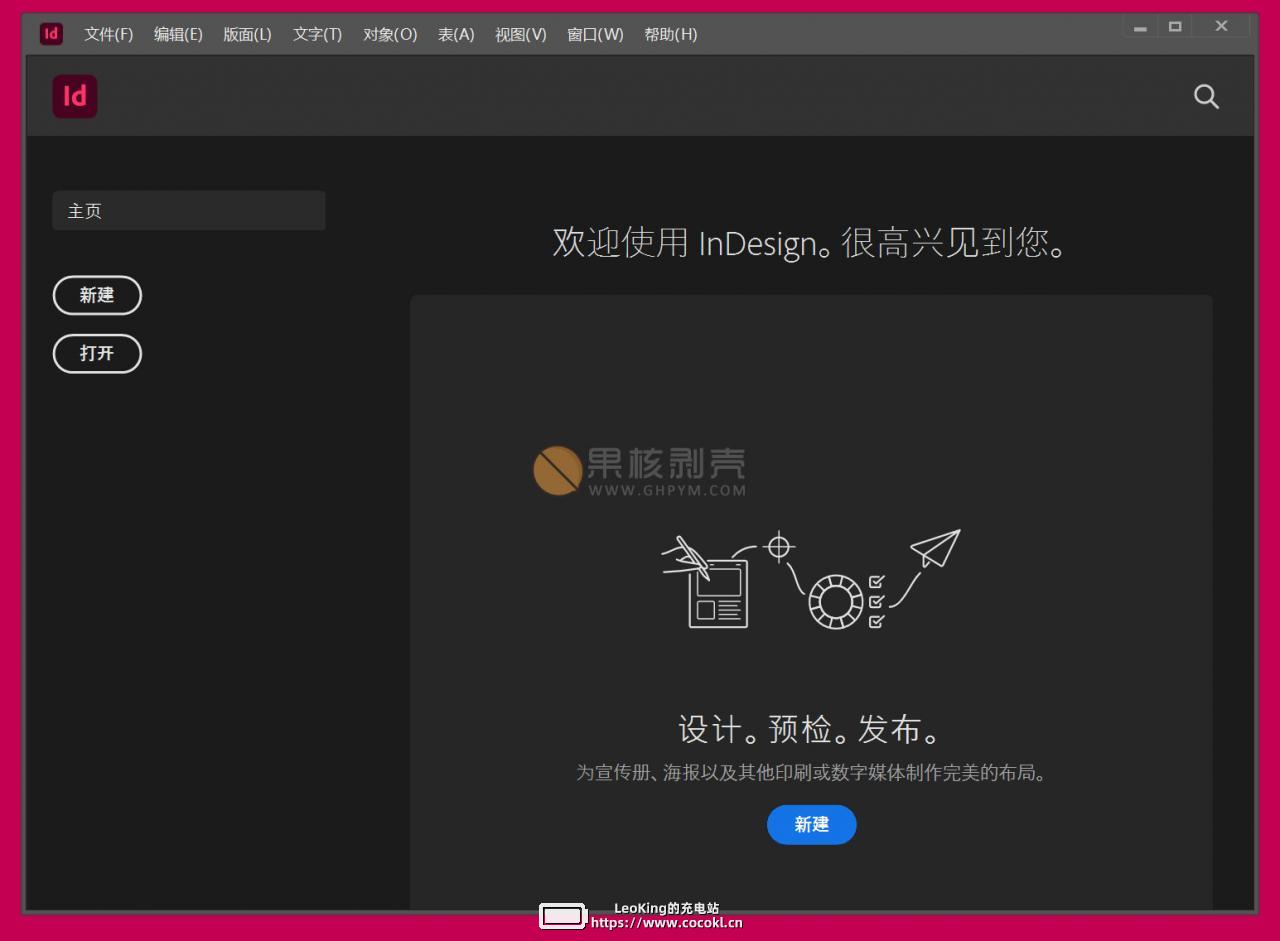
Task: Minimize the InDesign window
Action: pos(1140,27)
